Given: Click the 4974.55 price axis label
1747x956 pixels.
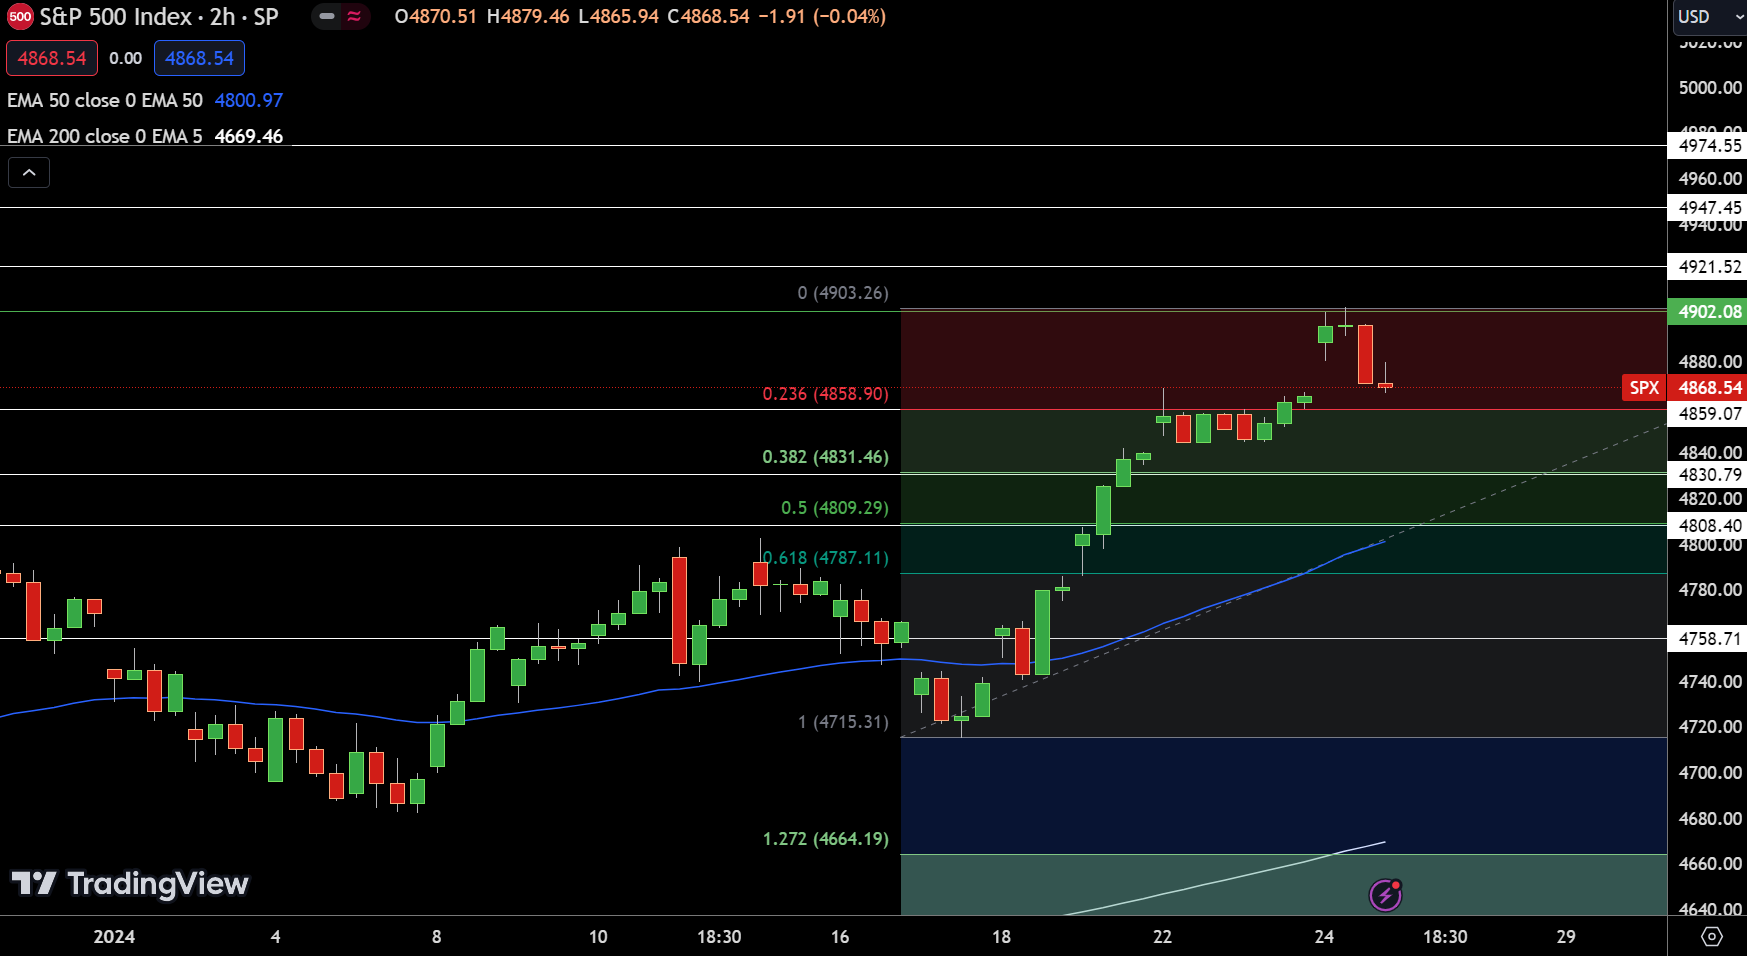Looking at the screenshot, I should click(x=1709, y=146).
